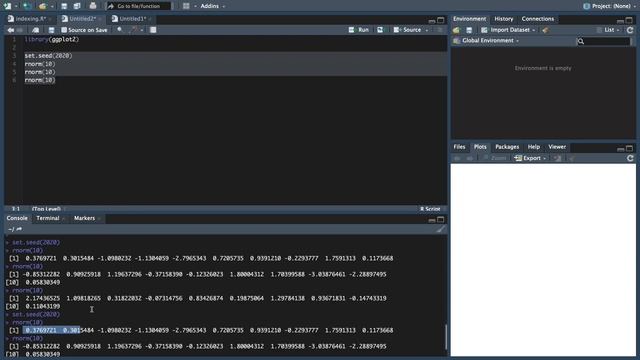The image size is (640, 360).
Task: Save workspace icon in Environment pane
Action: (469, 30)
